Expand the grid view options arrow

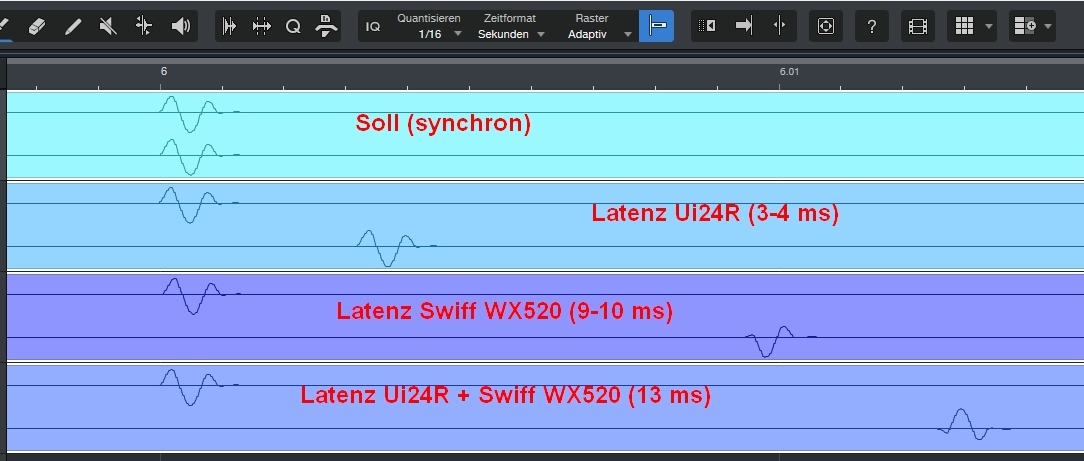pos(989,27)
